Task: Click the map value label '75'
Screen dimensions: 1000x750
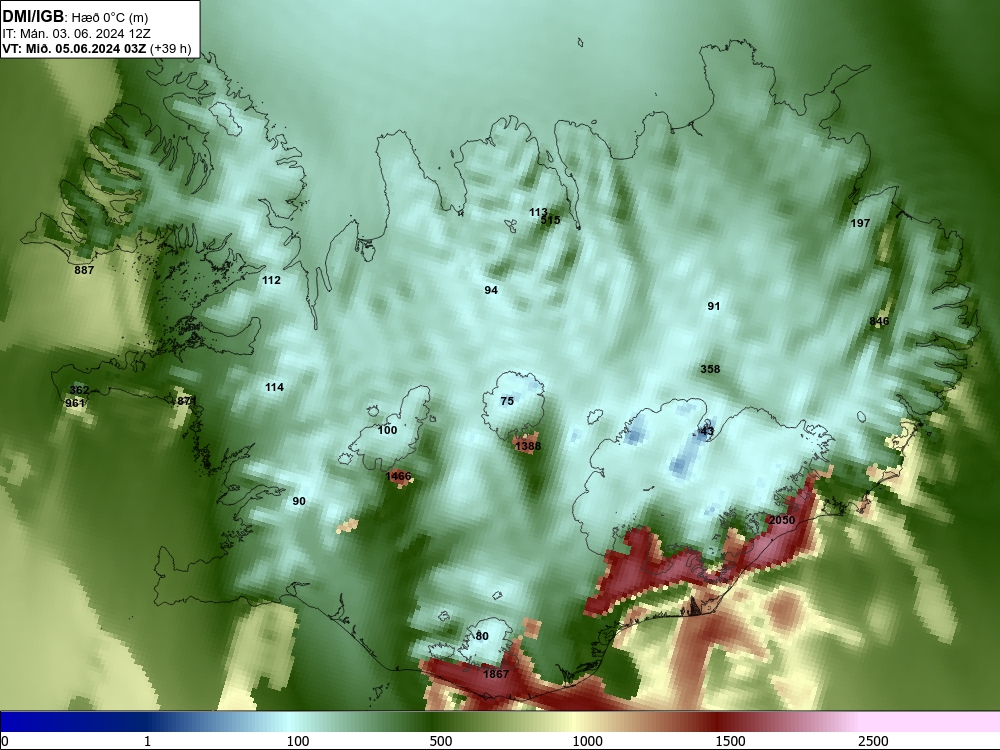Action: (507, 401)
